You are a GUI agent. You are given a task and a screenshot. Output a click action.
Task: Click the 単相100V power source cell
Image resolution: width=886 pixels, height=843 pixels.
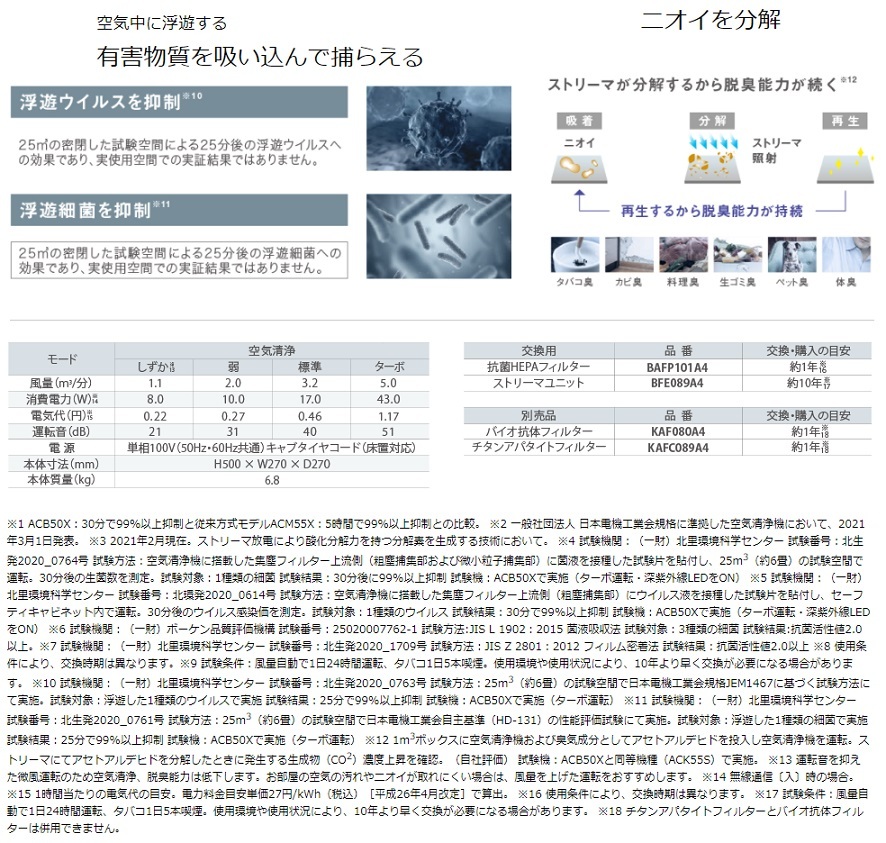coord(272,448)
